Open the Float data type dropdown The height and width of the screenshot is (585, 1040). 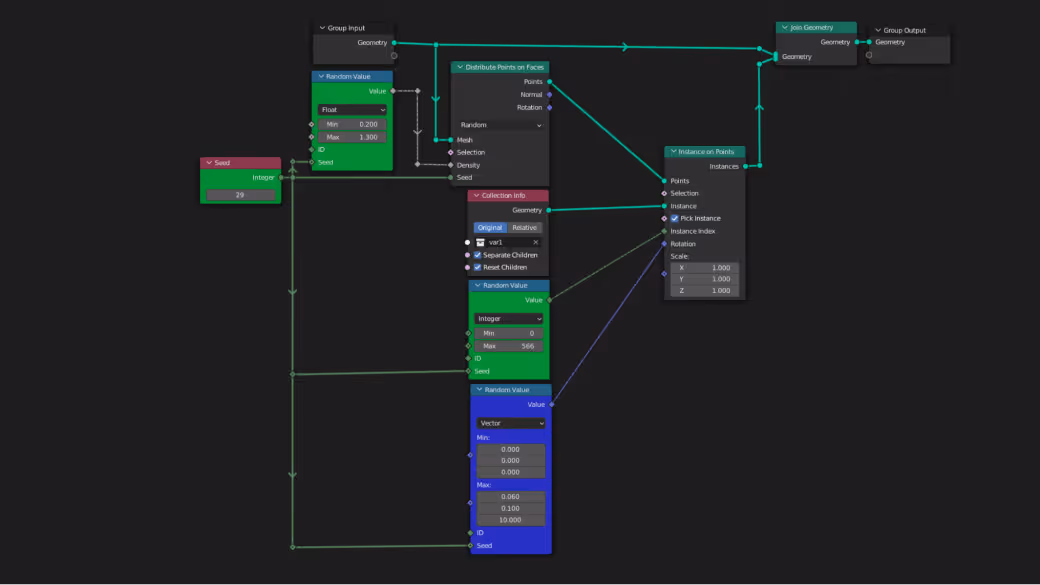click(x=352, y=109)
